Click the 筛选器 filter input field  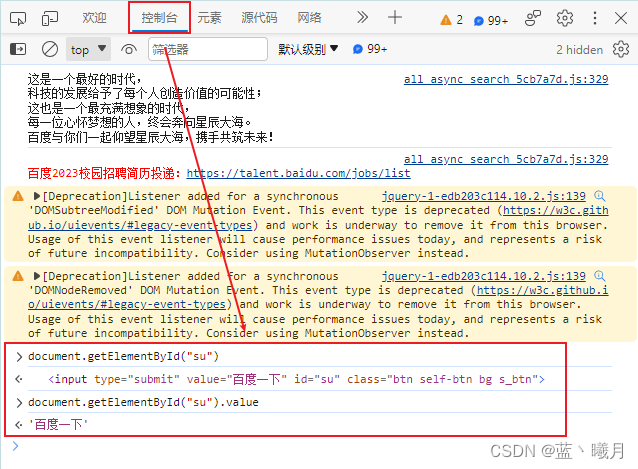tap(208, 49)
